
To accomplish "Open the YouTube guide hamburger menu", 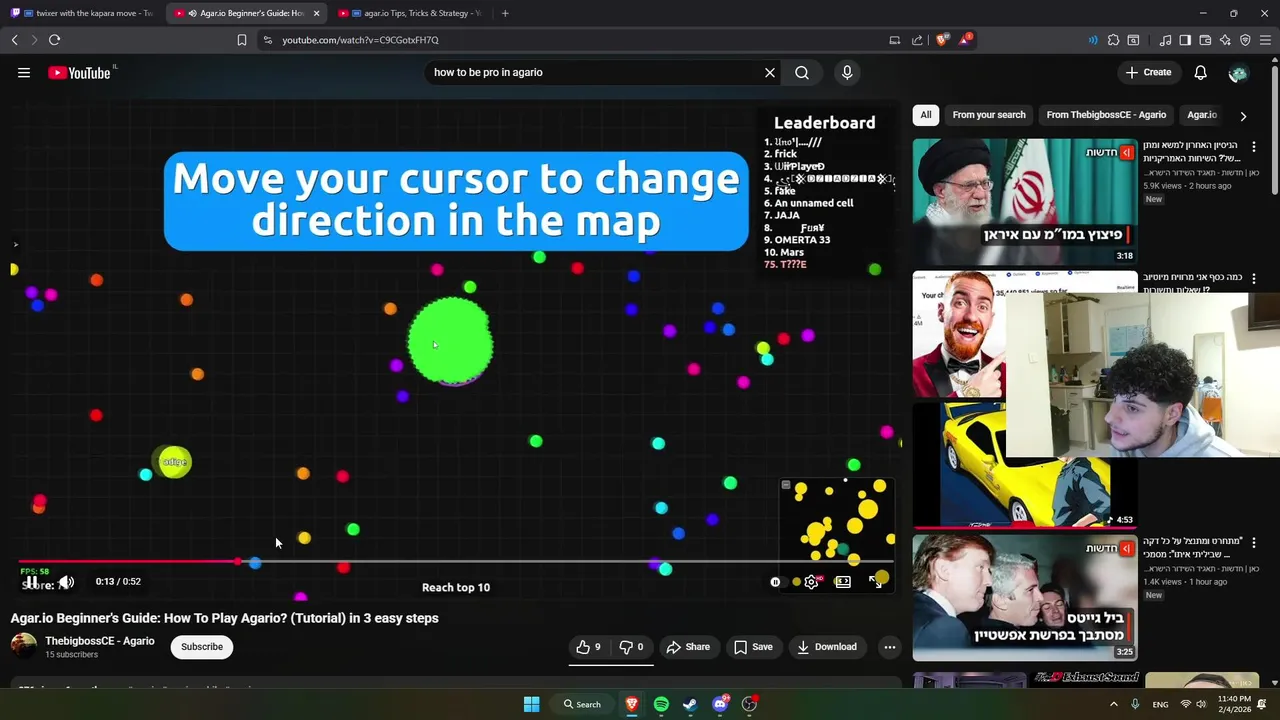I will click(x=24, y=72).
